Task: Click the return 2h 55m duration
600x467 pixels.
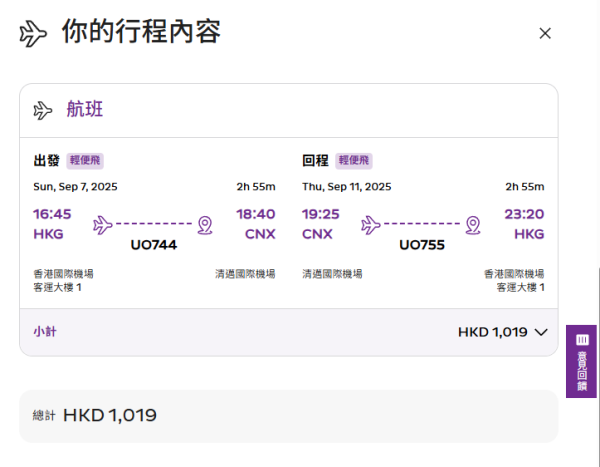Action: coord(525,187)
